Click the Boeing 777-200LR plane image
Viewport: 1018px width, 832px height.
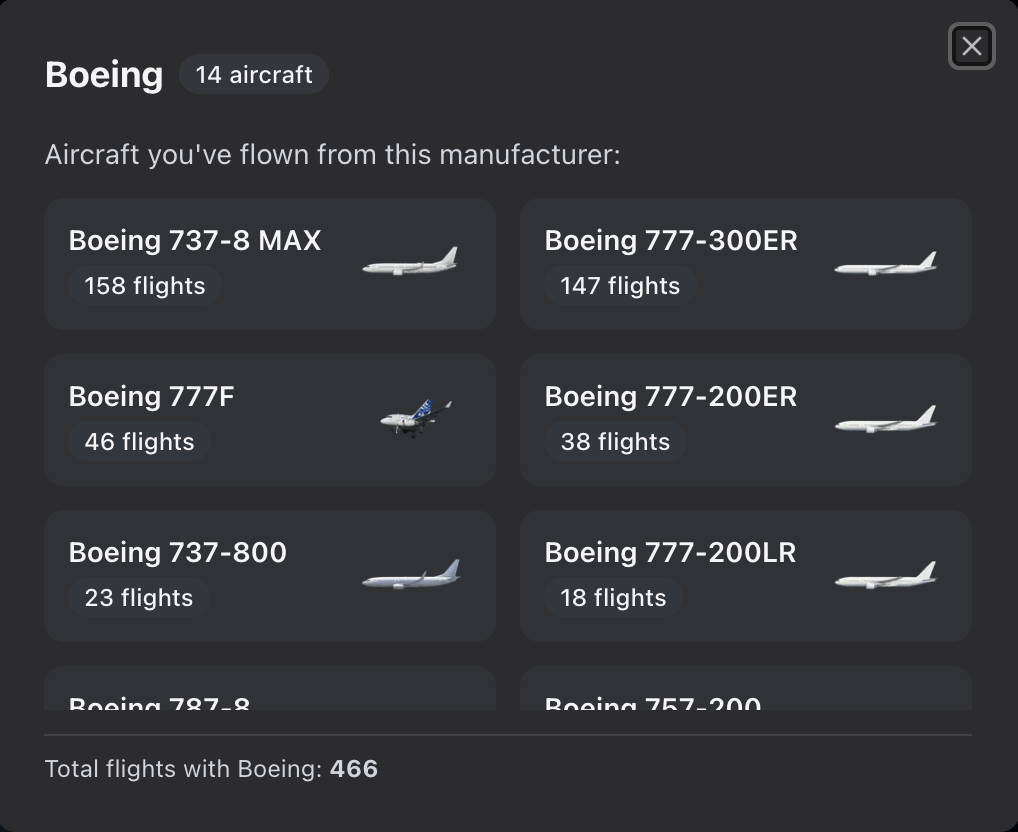pyautogui.click(x=886, y=576)
